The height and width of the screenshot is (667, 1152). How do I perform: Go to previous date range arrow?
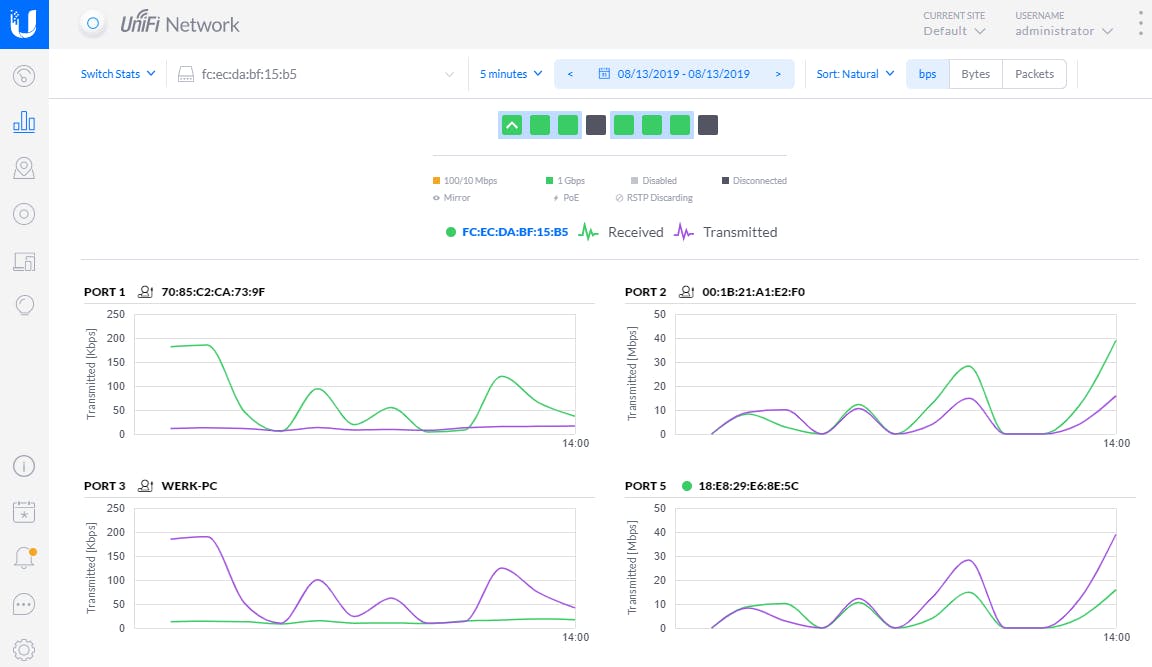coord(570,74)
